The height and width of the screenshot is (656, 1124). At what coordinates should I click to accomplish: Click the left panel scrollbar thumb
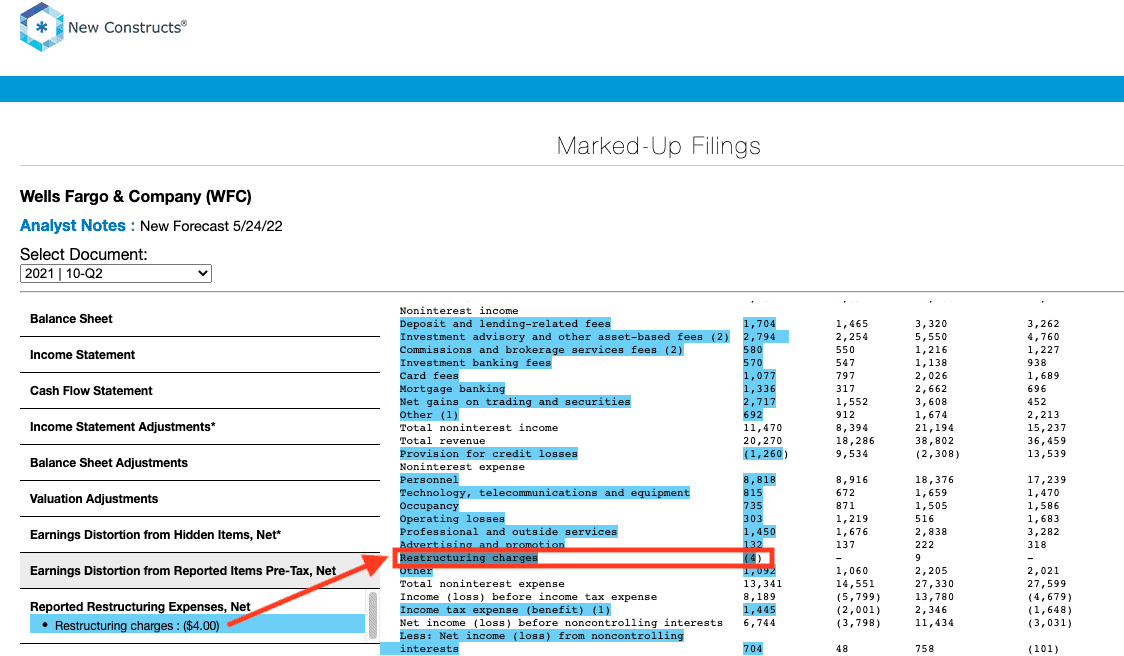[x=372, y=614]
